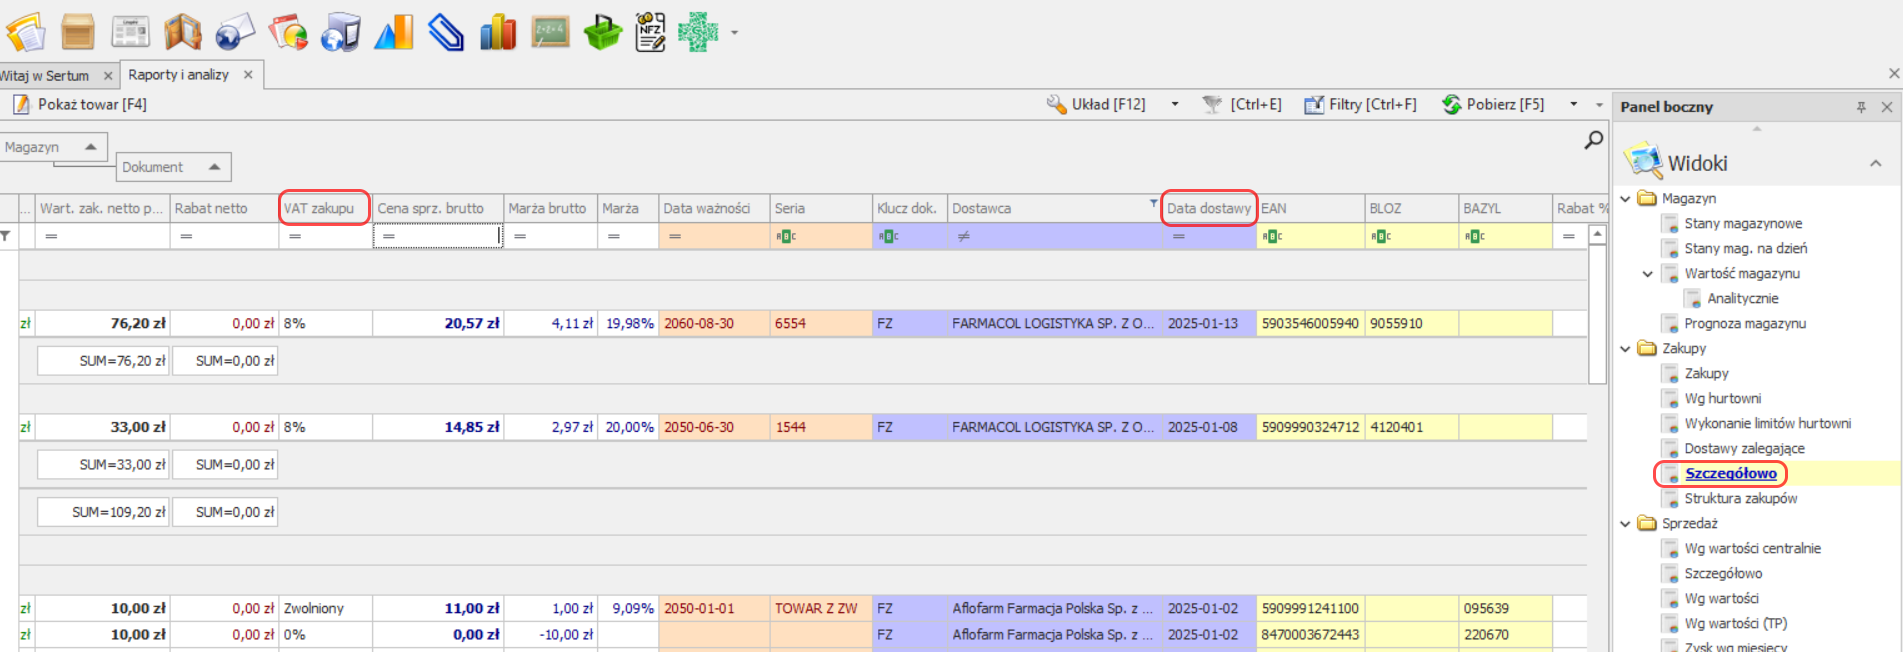Click the colorful bar chart icon

tap(498, 33)
